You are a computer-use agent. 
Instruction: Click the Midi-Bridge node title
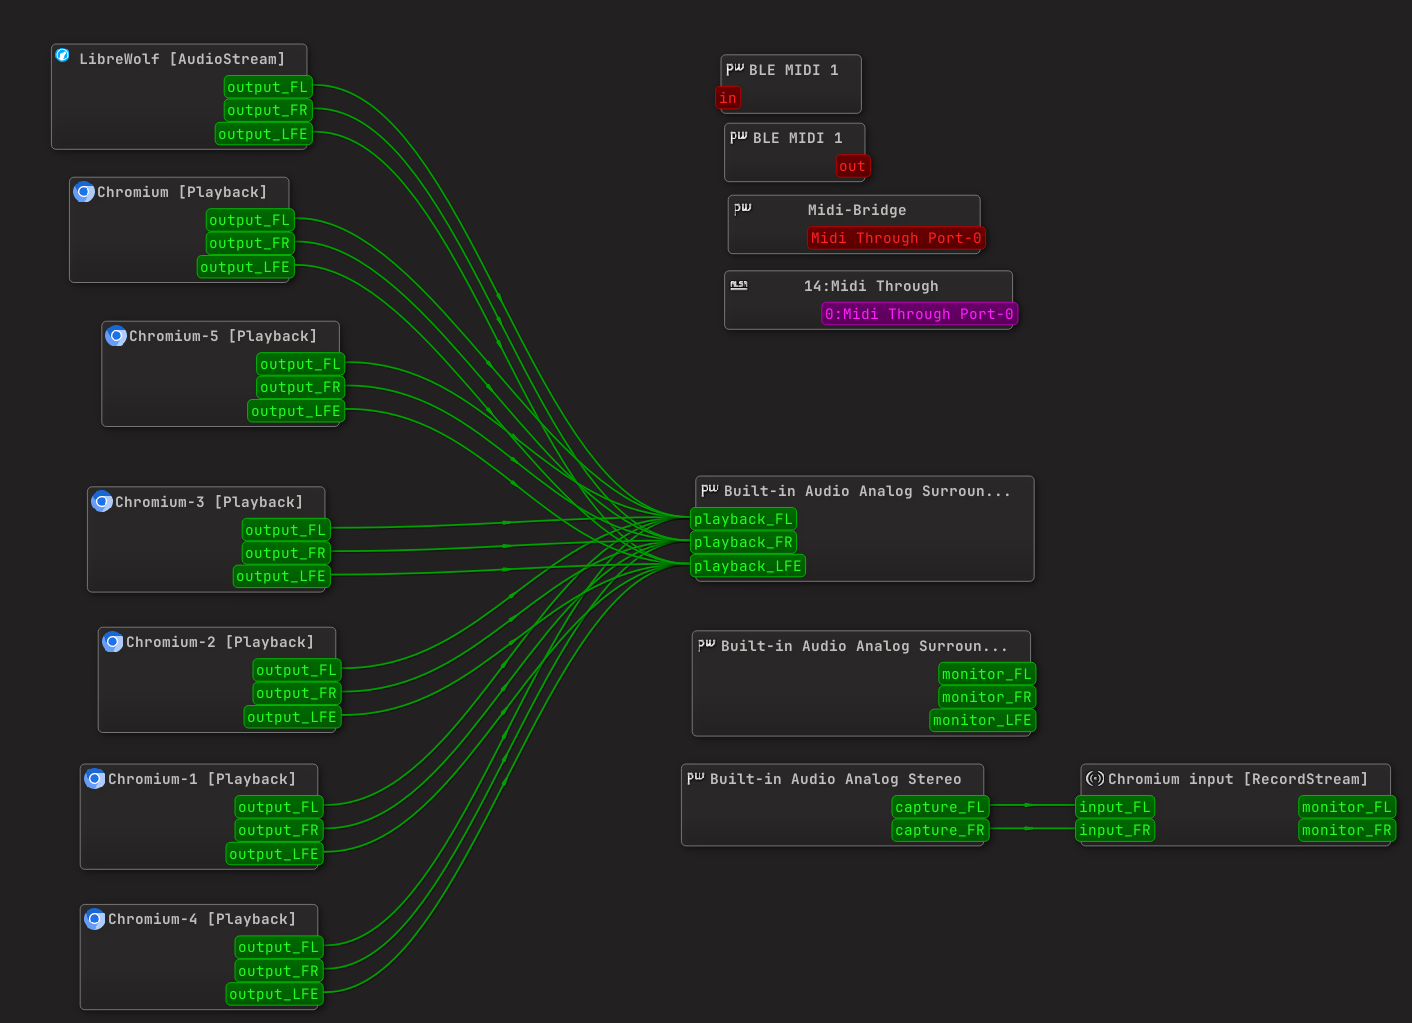[857, 210]
